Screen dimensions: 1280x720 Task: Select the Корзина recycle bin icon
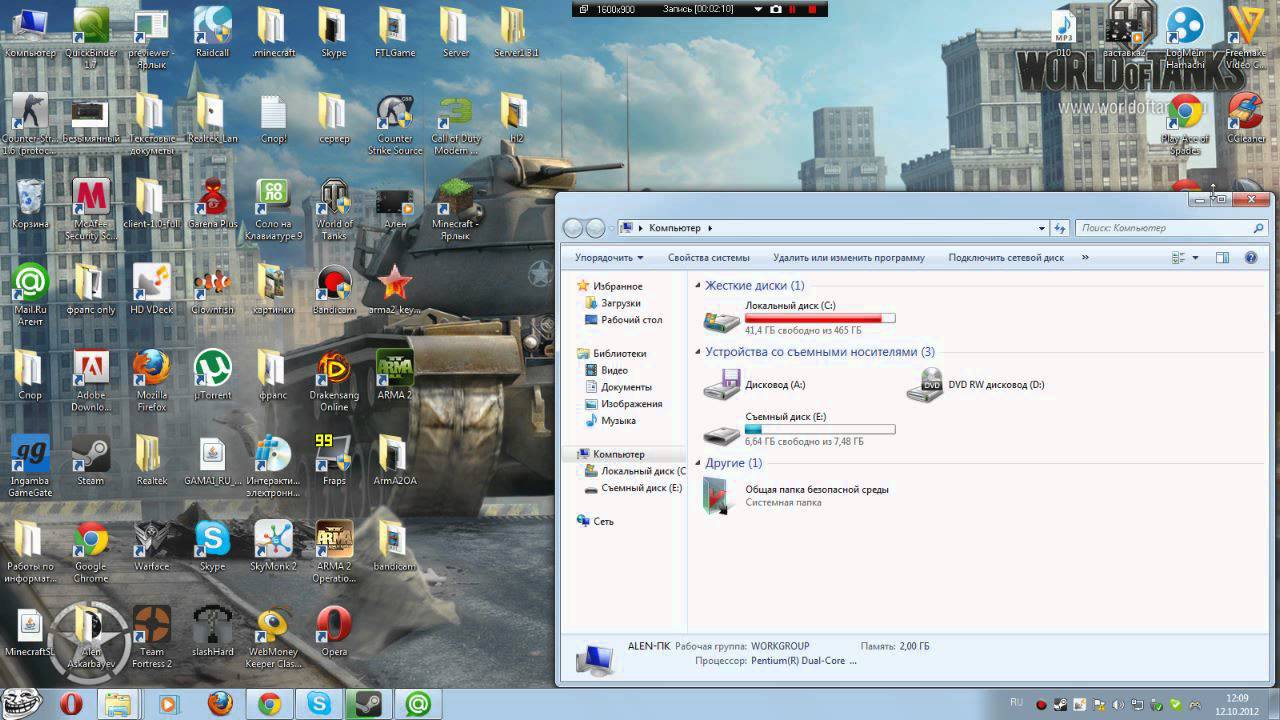(30, 204)
